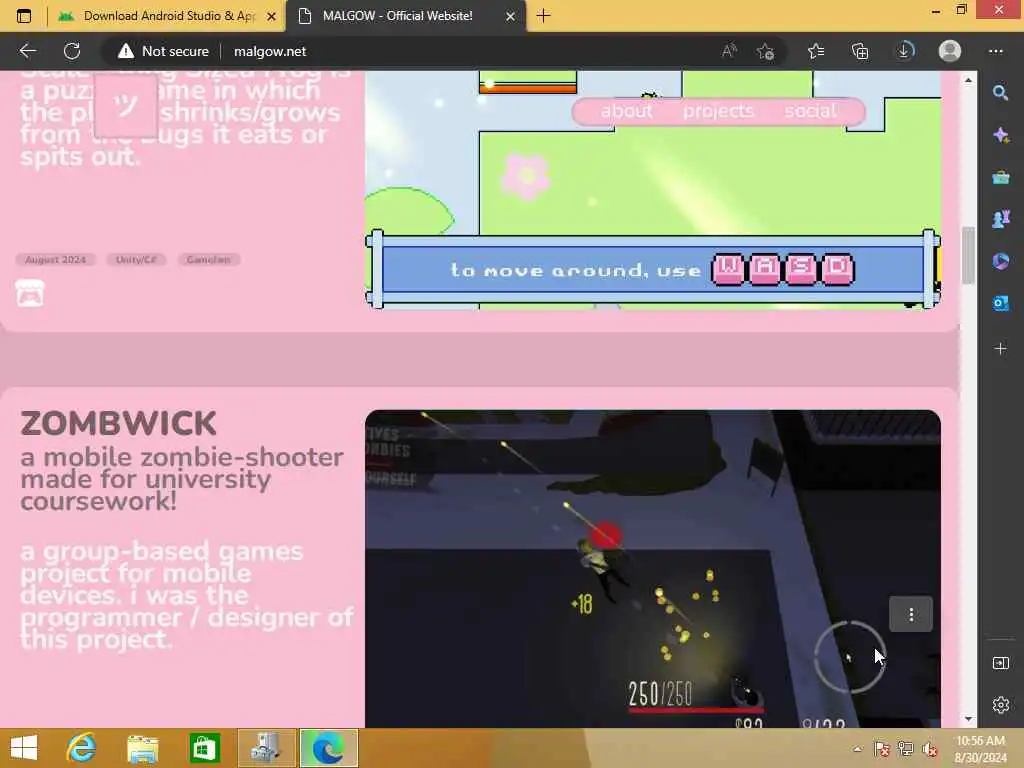The image size is (1024, 768).
Task: Open the Outlook sidebar icon
Action: pos(1000,303)
